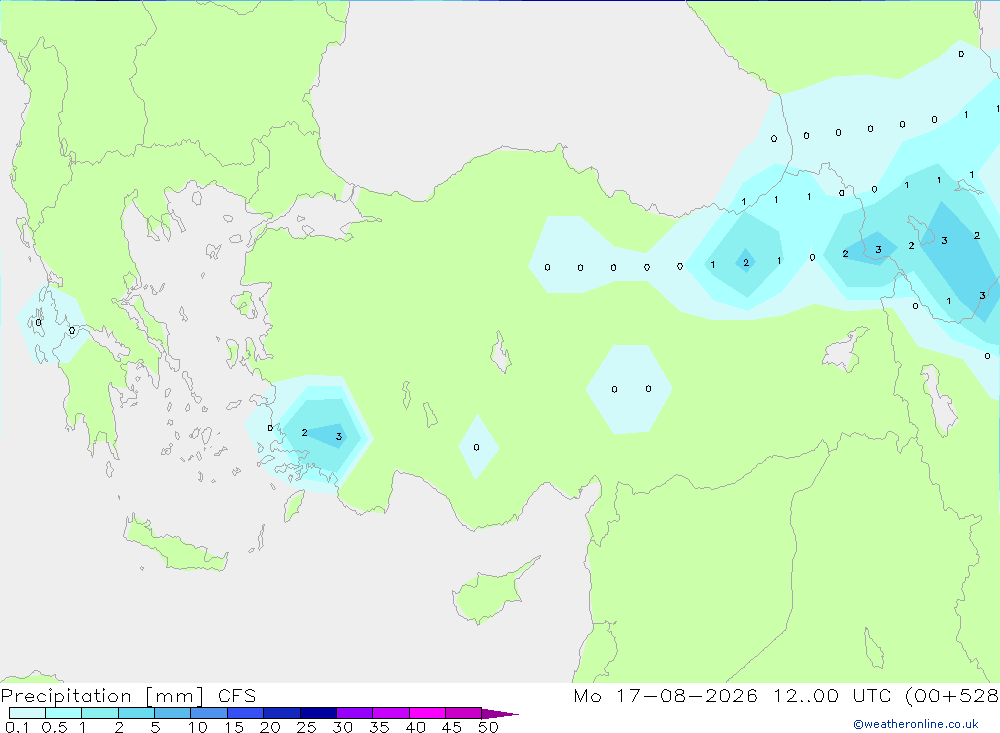Click the 0.5–1 mm legend color swatch
Image resolution: width=1000 pixels, height=733 pixels.
[64, 713]
